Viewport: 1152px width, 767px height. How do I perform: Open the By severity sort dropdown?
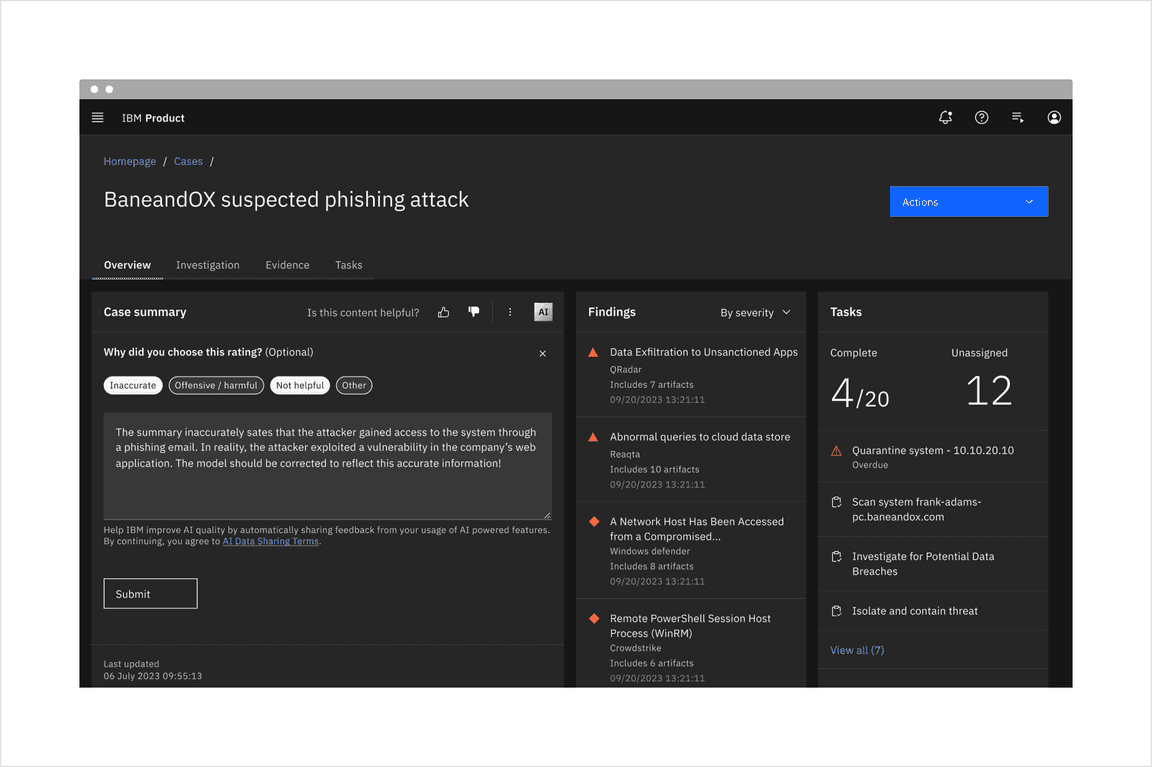tap(755, 313)
